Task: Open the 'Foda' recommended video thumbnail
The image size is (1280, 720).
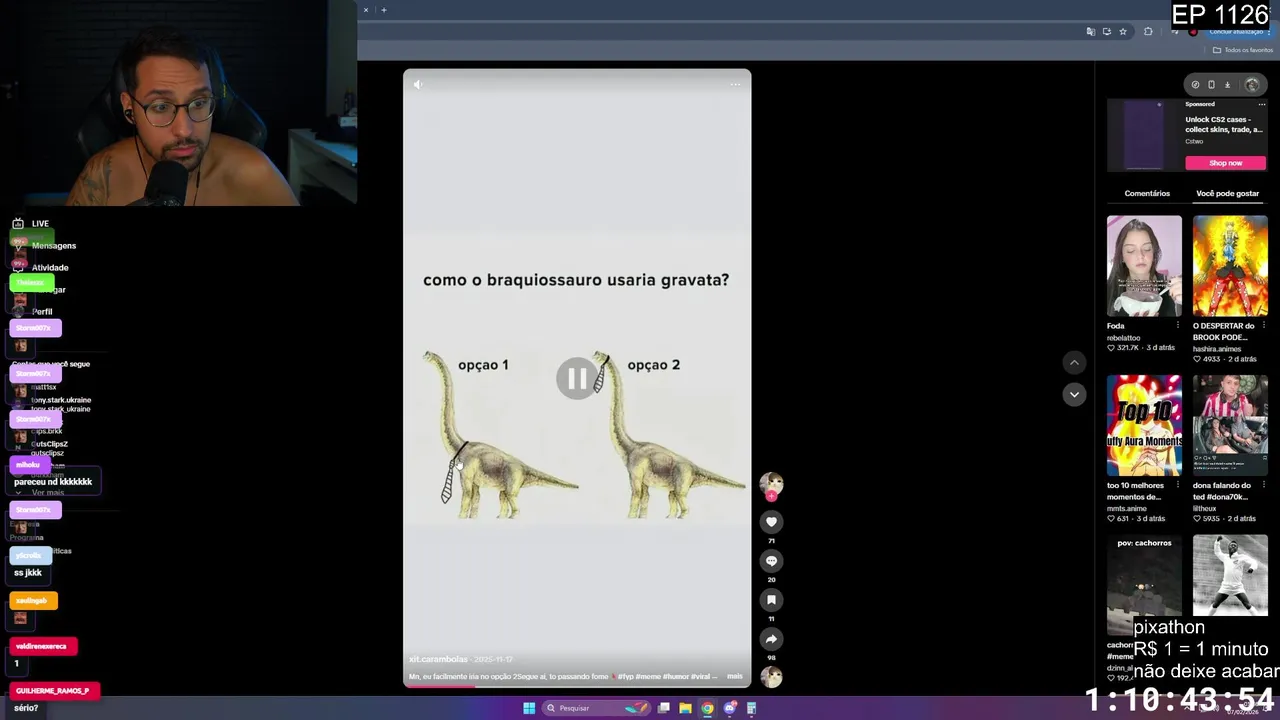Action: (1144, 266)
